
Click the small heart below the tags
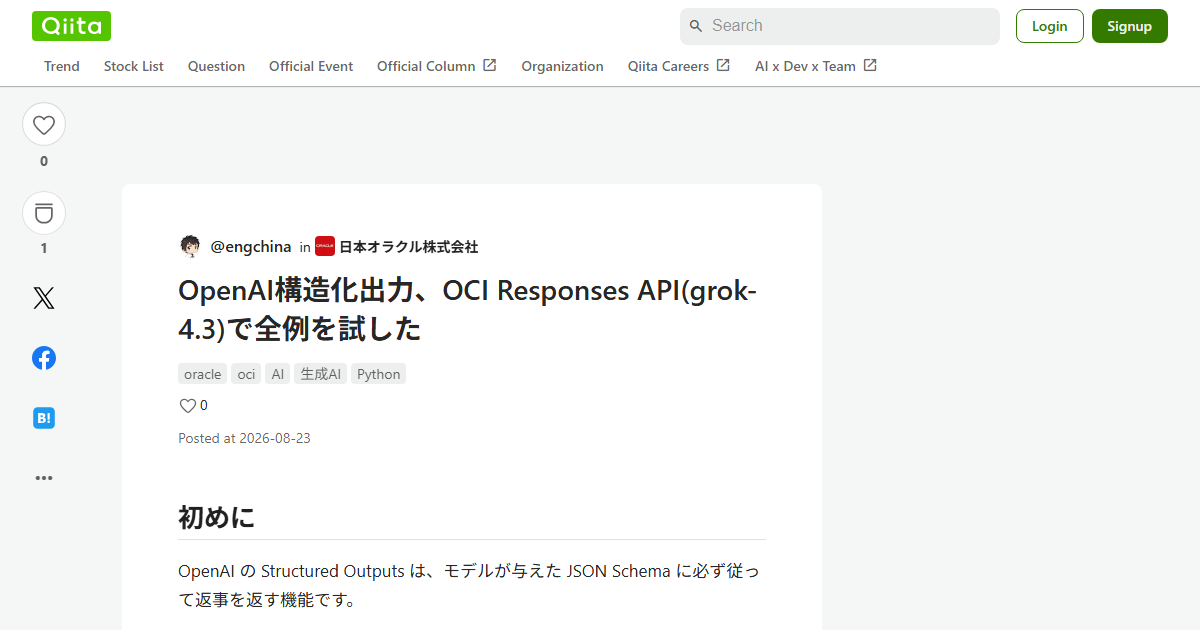187,406
